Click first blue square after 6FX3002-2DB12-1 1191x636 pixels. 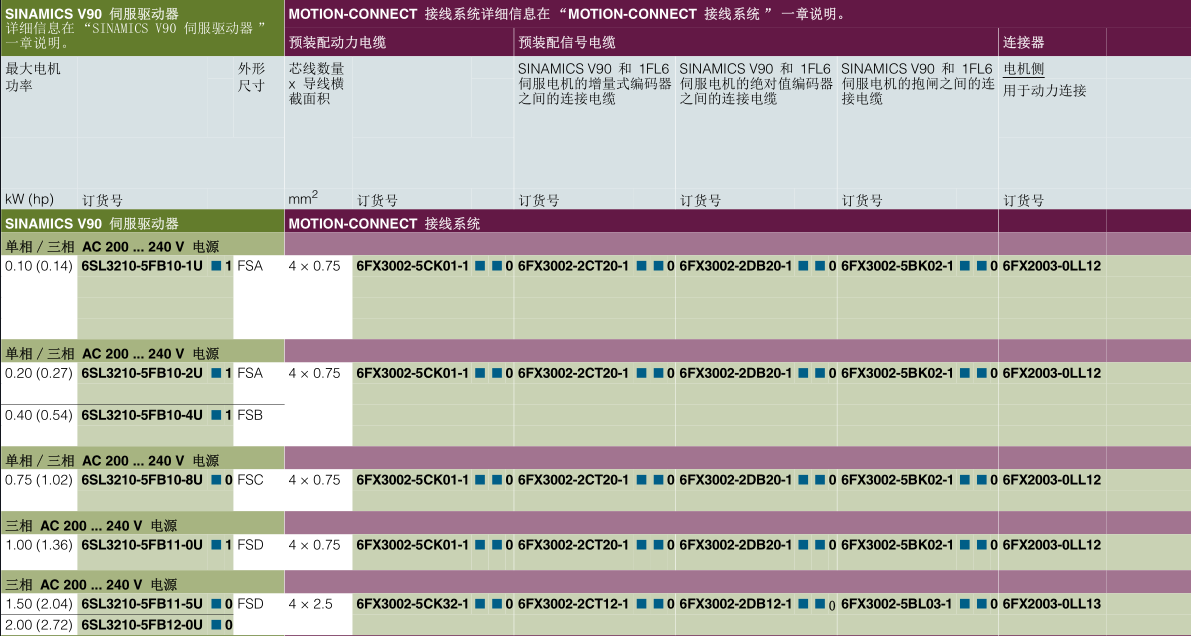tap(803, 604)
